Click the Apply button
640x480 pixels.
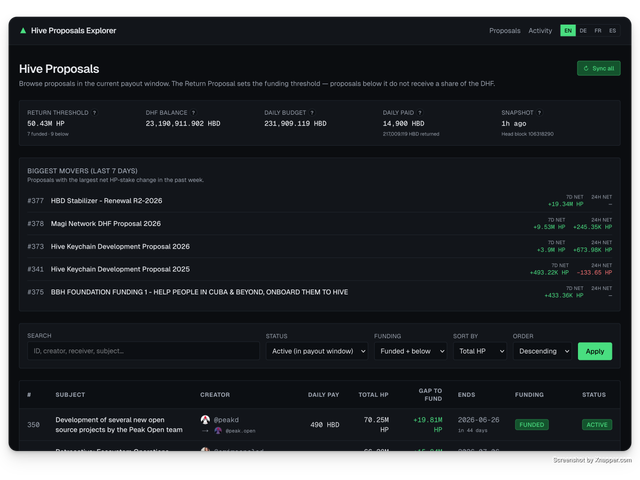(595, 351)
